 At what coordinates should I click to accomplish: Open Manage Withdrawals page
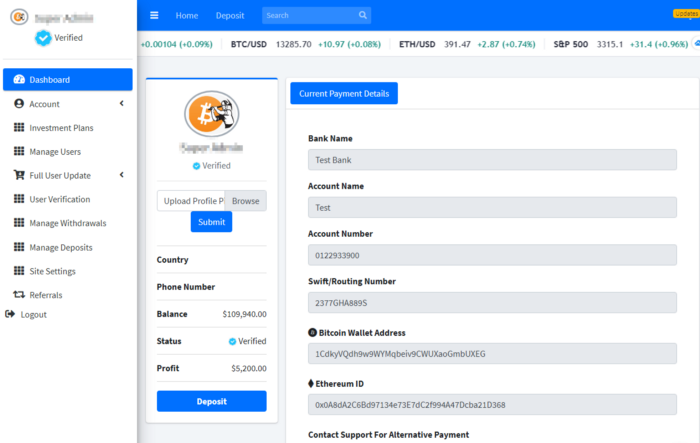tap(68, 223)
